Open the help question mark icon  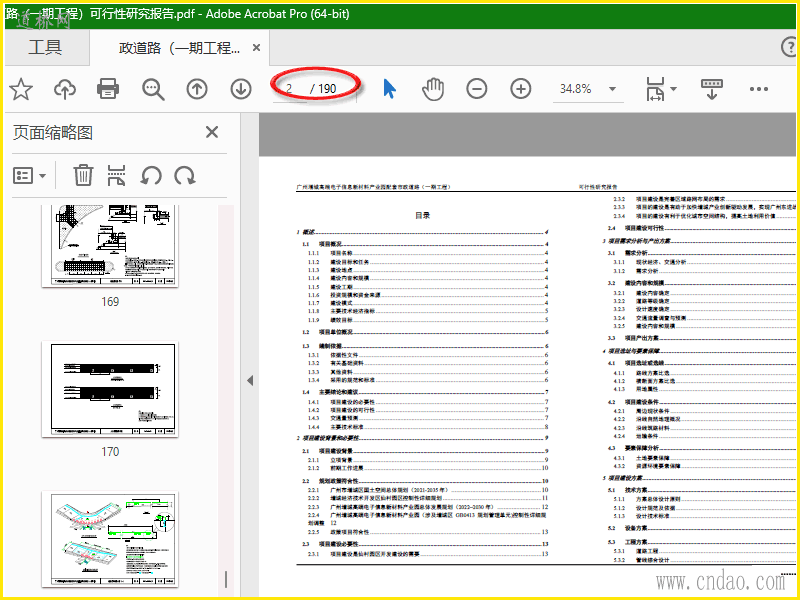[x=790, y=47]
